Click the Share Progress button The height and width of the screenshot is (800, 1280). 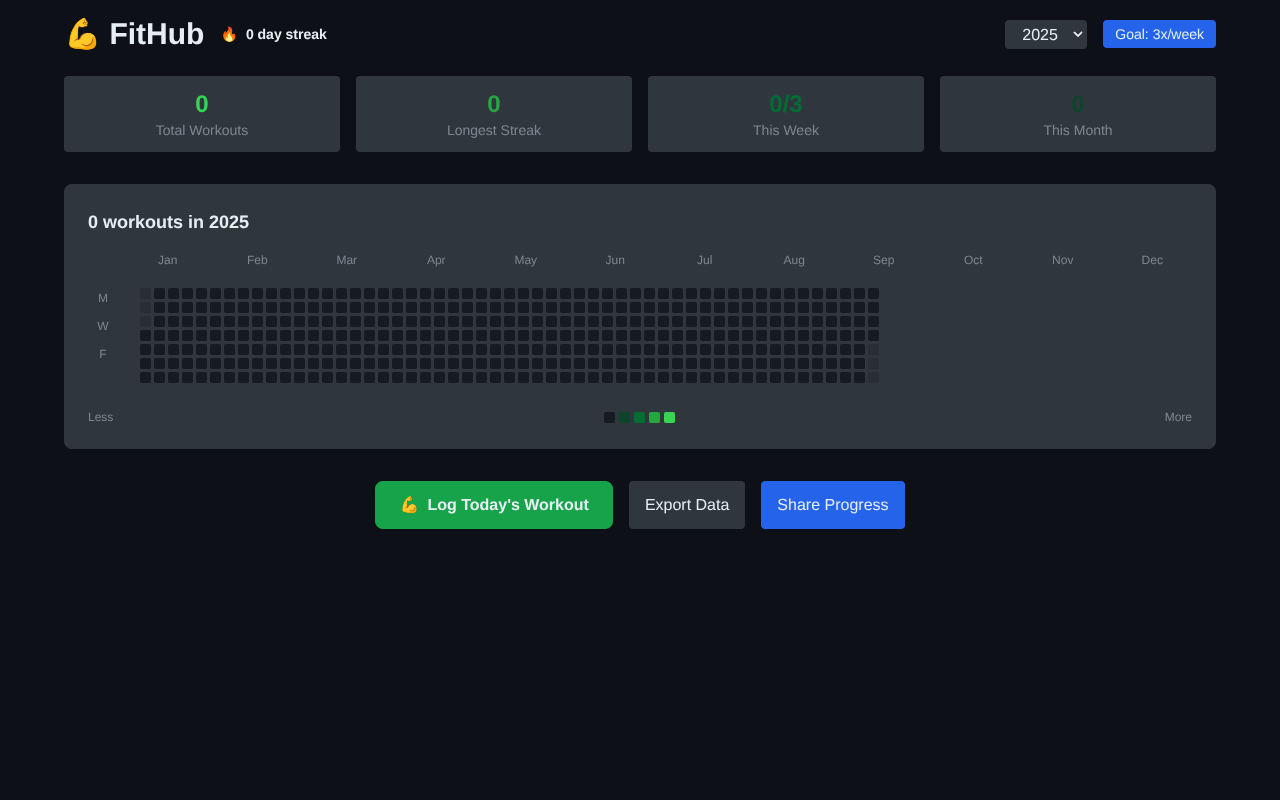point(832,505)
